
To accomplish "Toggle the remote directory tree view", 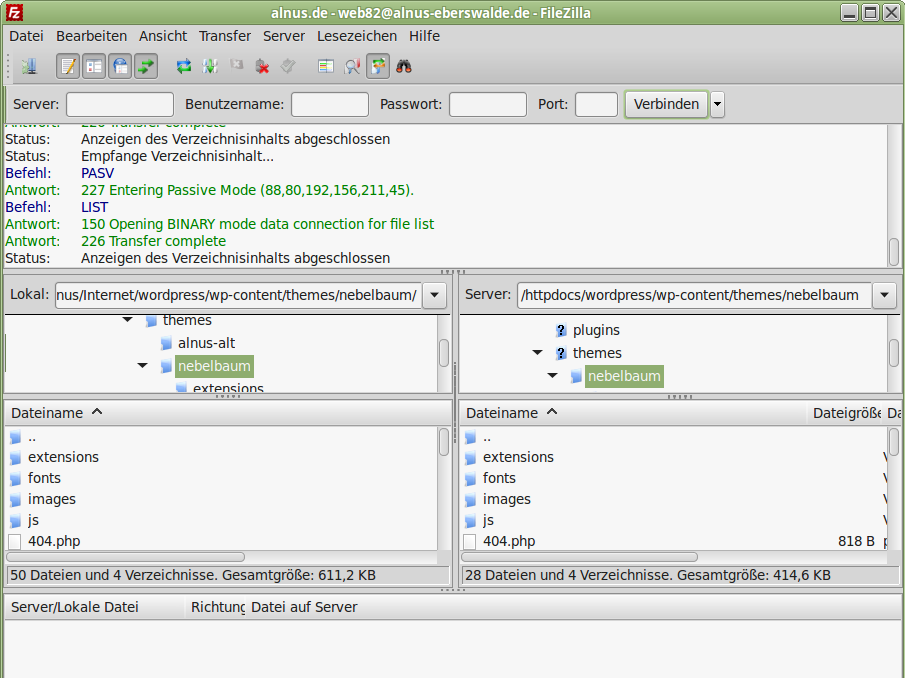I will pyautogui.click(x=120, y=66).
